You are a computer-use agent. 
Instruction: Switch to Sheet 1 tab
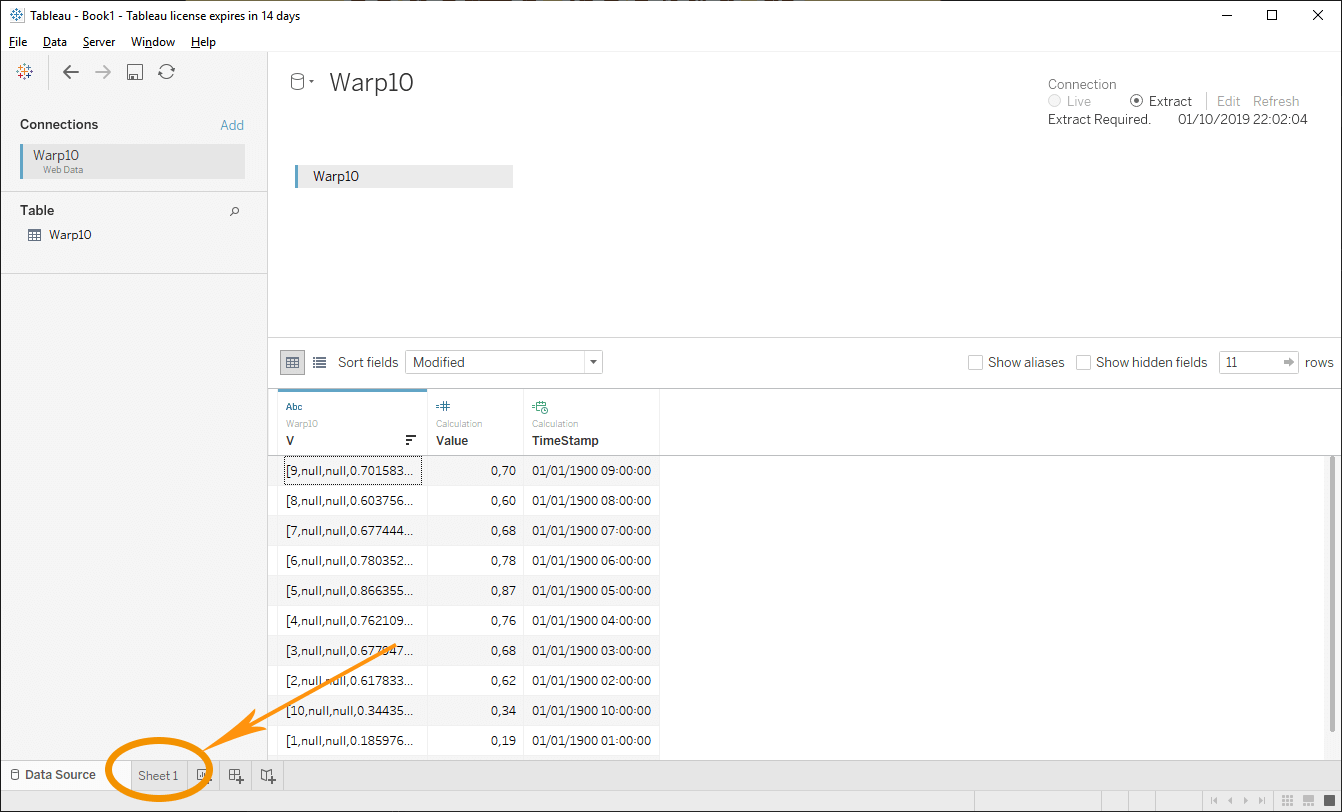click(x=157, y=775)
